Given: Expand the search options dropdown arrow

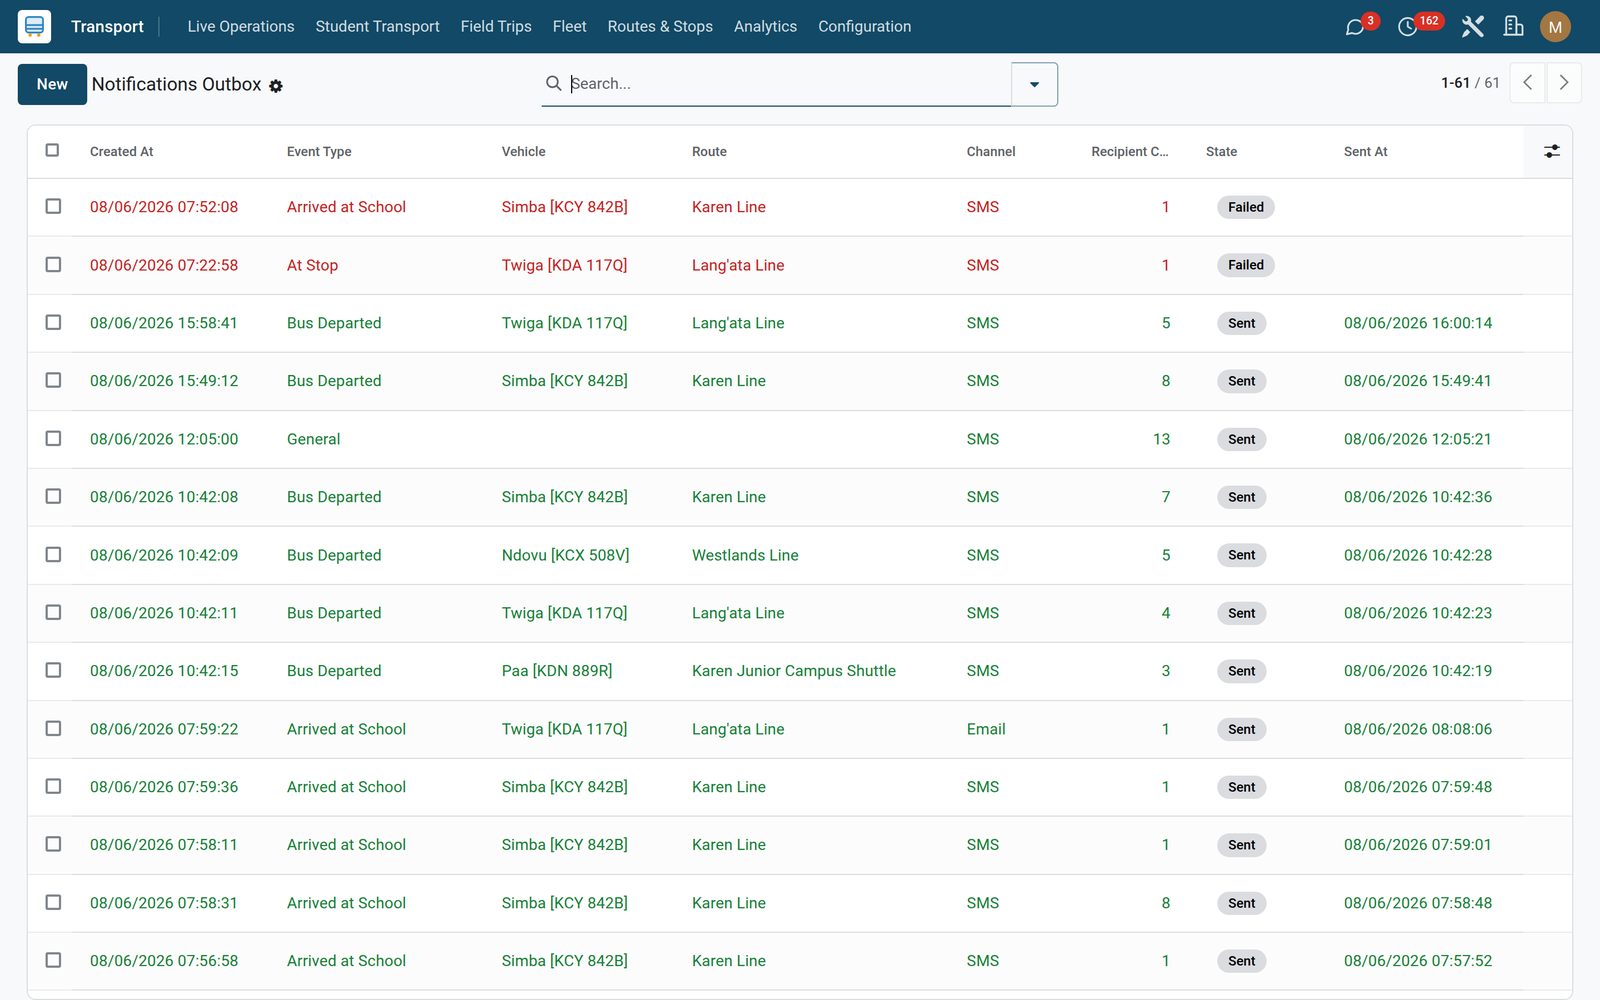Looking at the screenshot, I should 1034,84.
